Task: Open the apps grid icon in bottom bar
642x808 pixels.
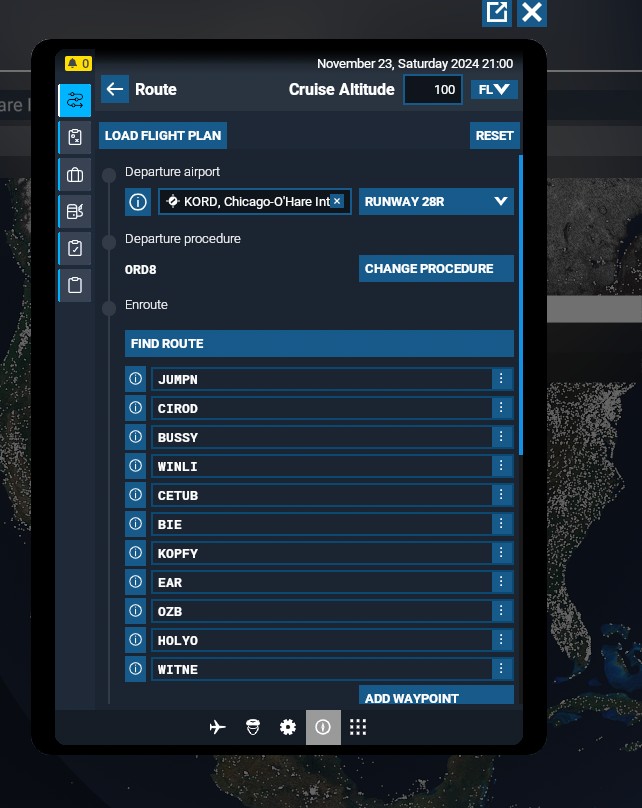Action: coord(358,727)
